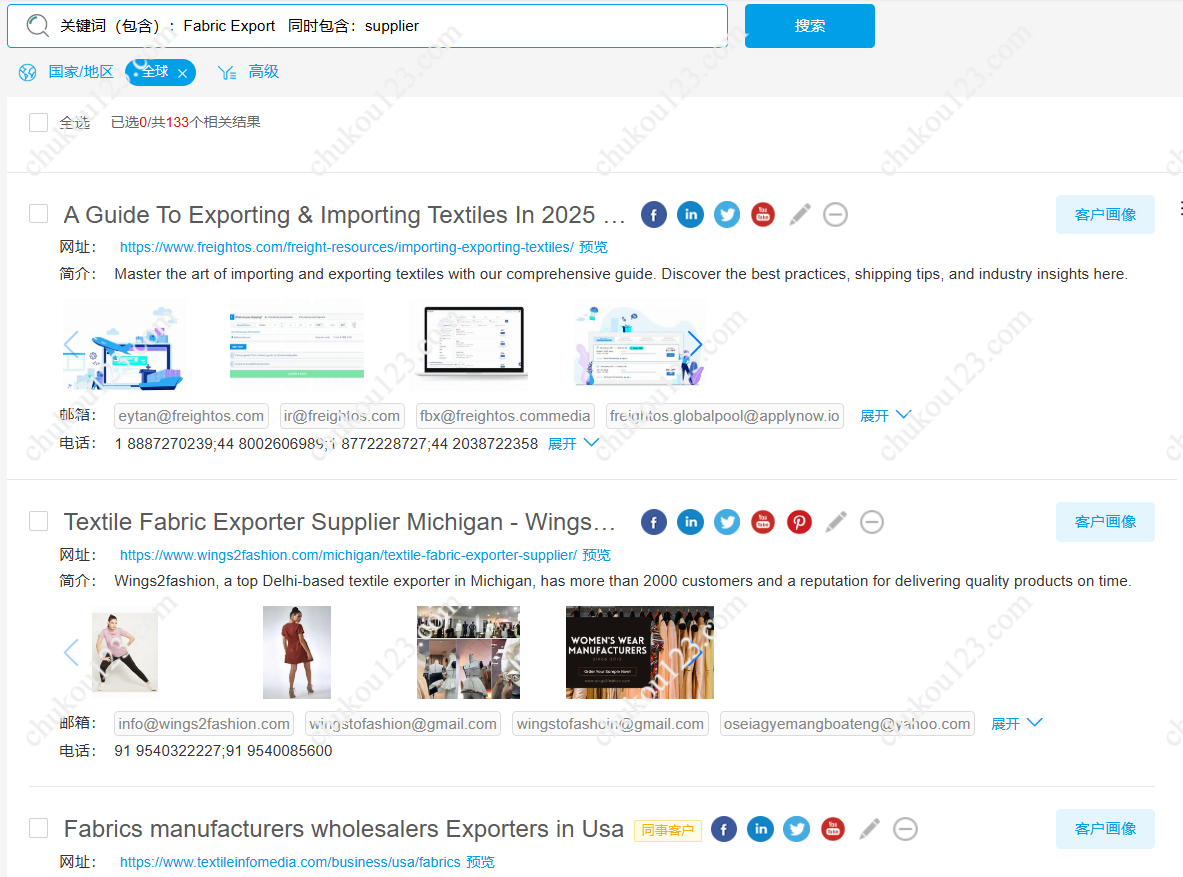Viewport: 1183px width, 877px height.
Task: Open YouTube for the Fabrics manufacturers result
Action: point(833,829)
